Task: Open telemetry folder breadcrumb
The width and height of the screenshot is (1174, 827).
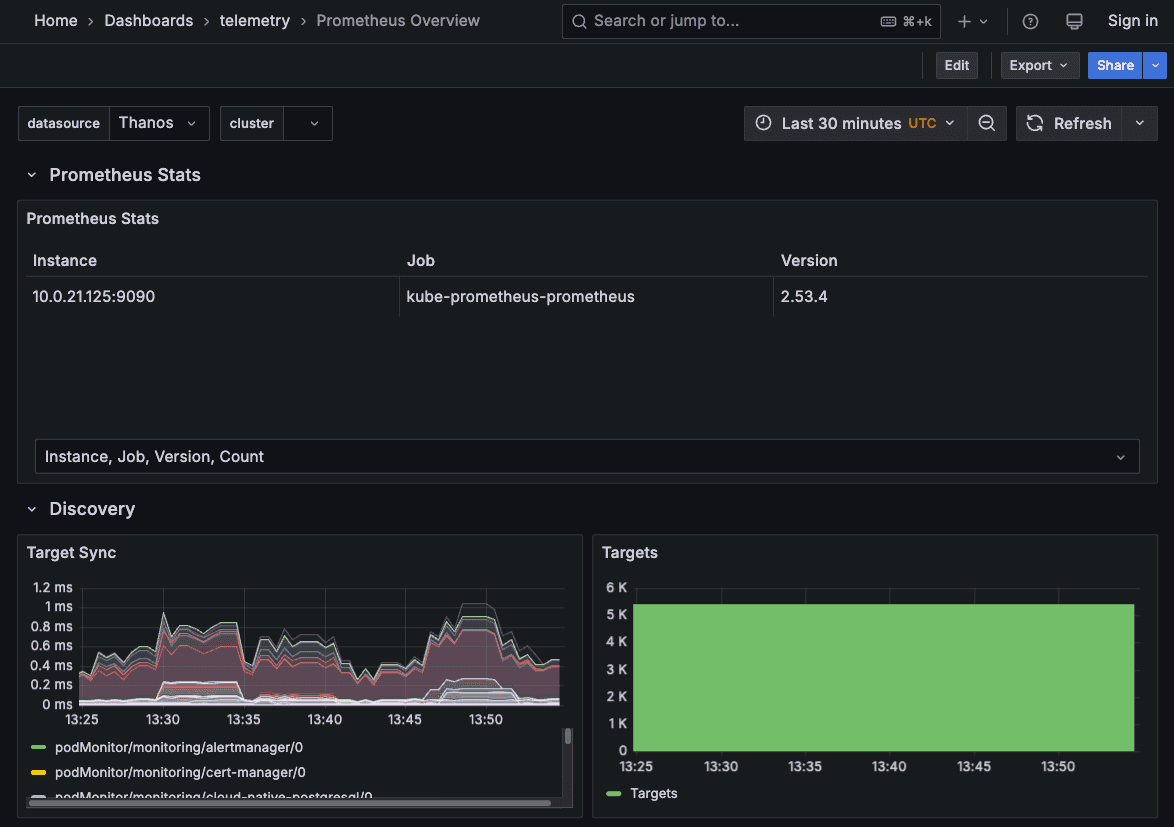Action: coord(255,21)
